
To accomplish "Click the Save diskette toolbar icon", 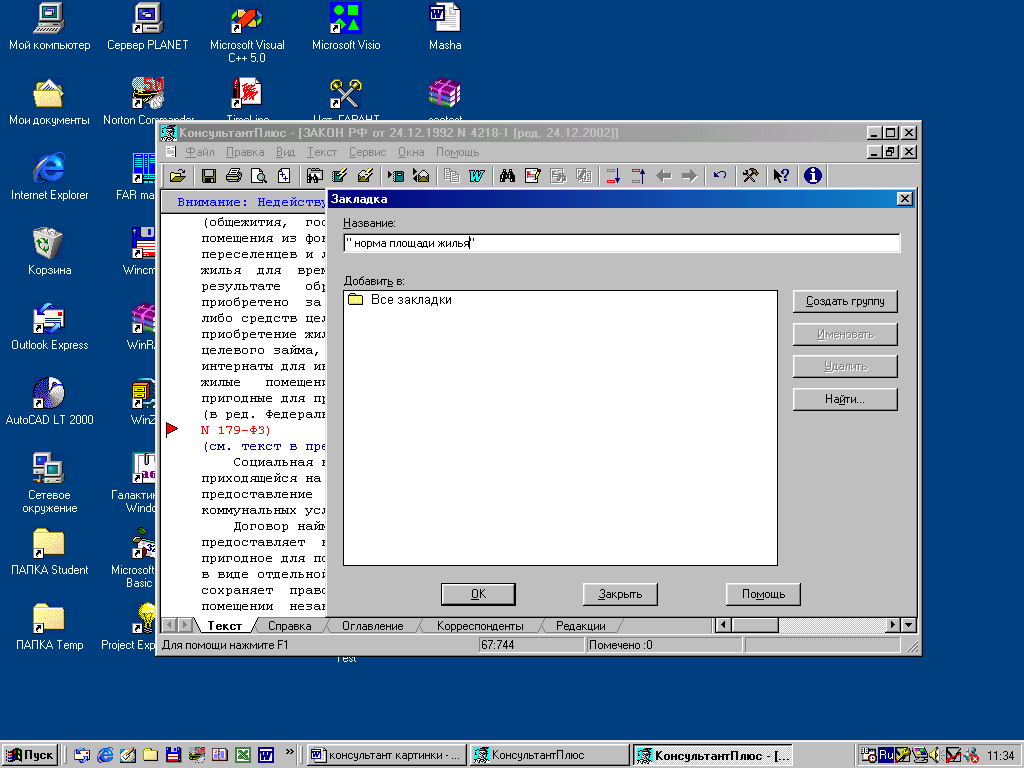I will point(209,176).
